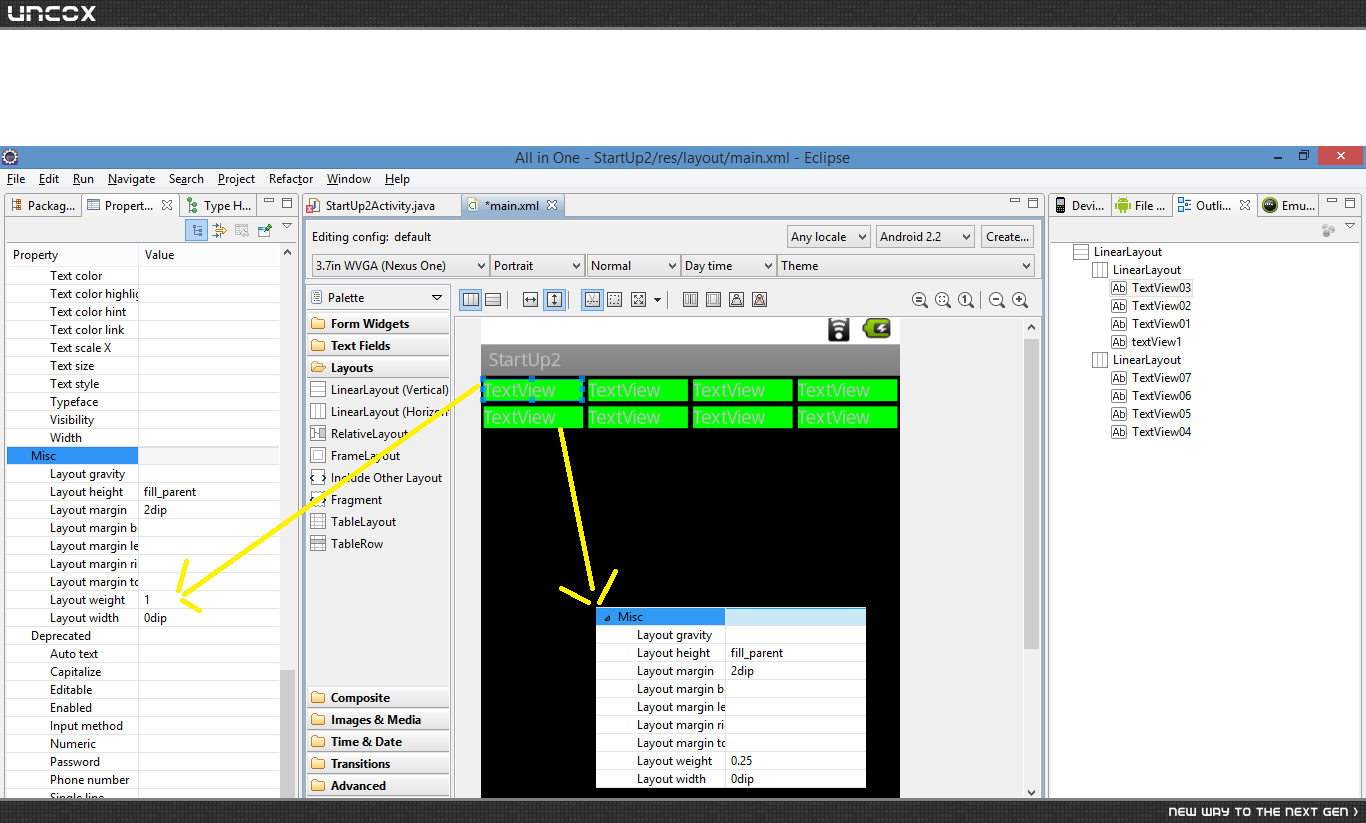Open the Navigate menu

131,179
